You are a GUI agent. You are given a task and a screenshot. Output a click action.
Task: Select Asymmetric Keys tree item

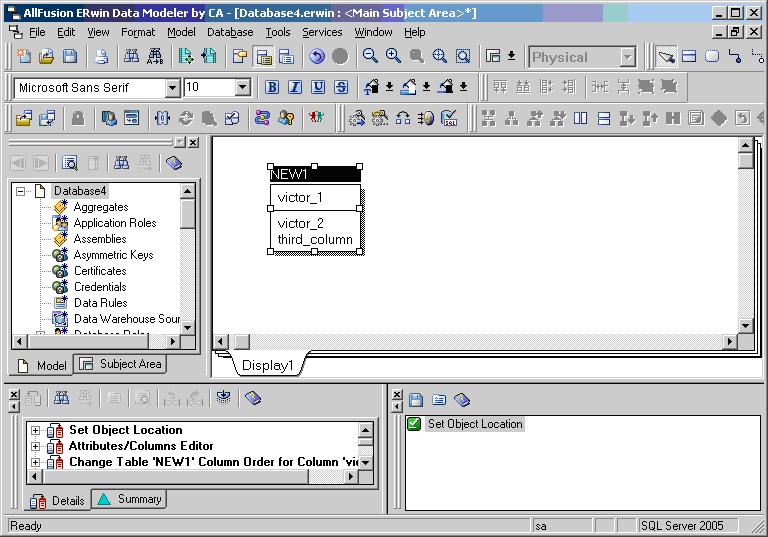[113, 255]
